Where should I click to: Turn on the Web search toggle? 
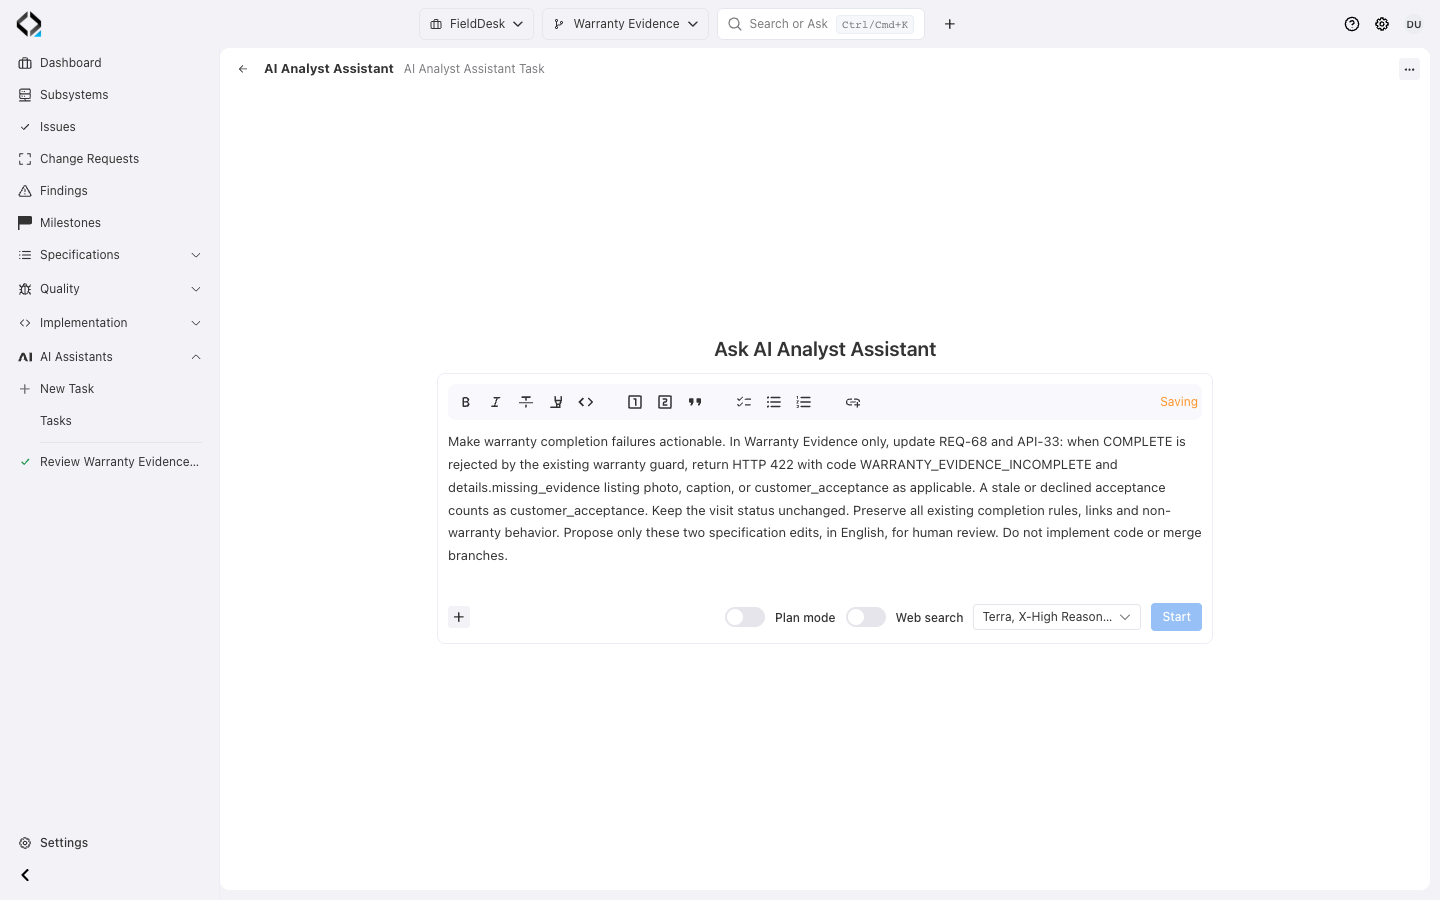tap(866, 617)
